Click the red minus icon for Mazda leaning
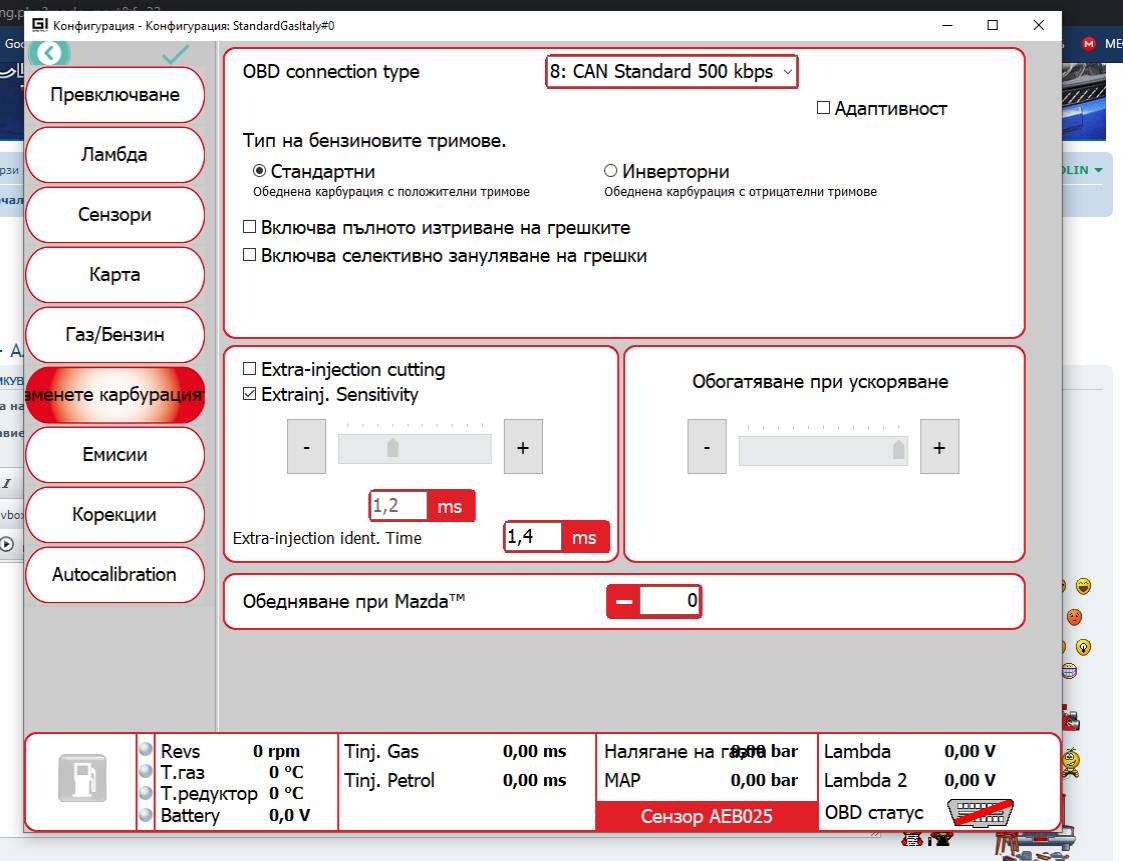This screenshot has width=1123, height=861. (x=624, y=601)
